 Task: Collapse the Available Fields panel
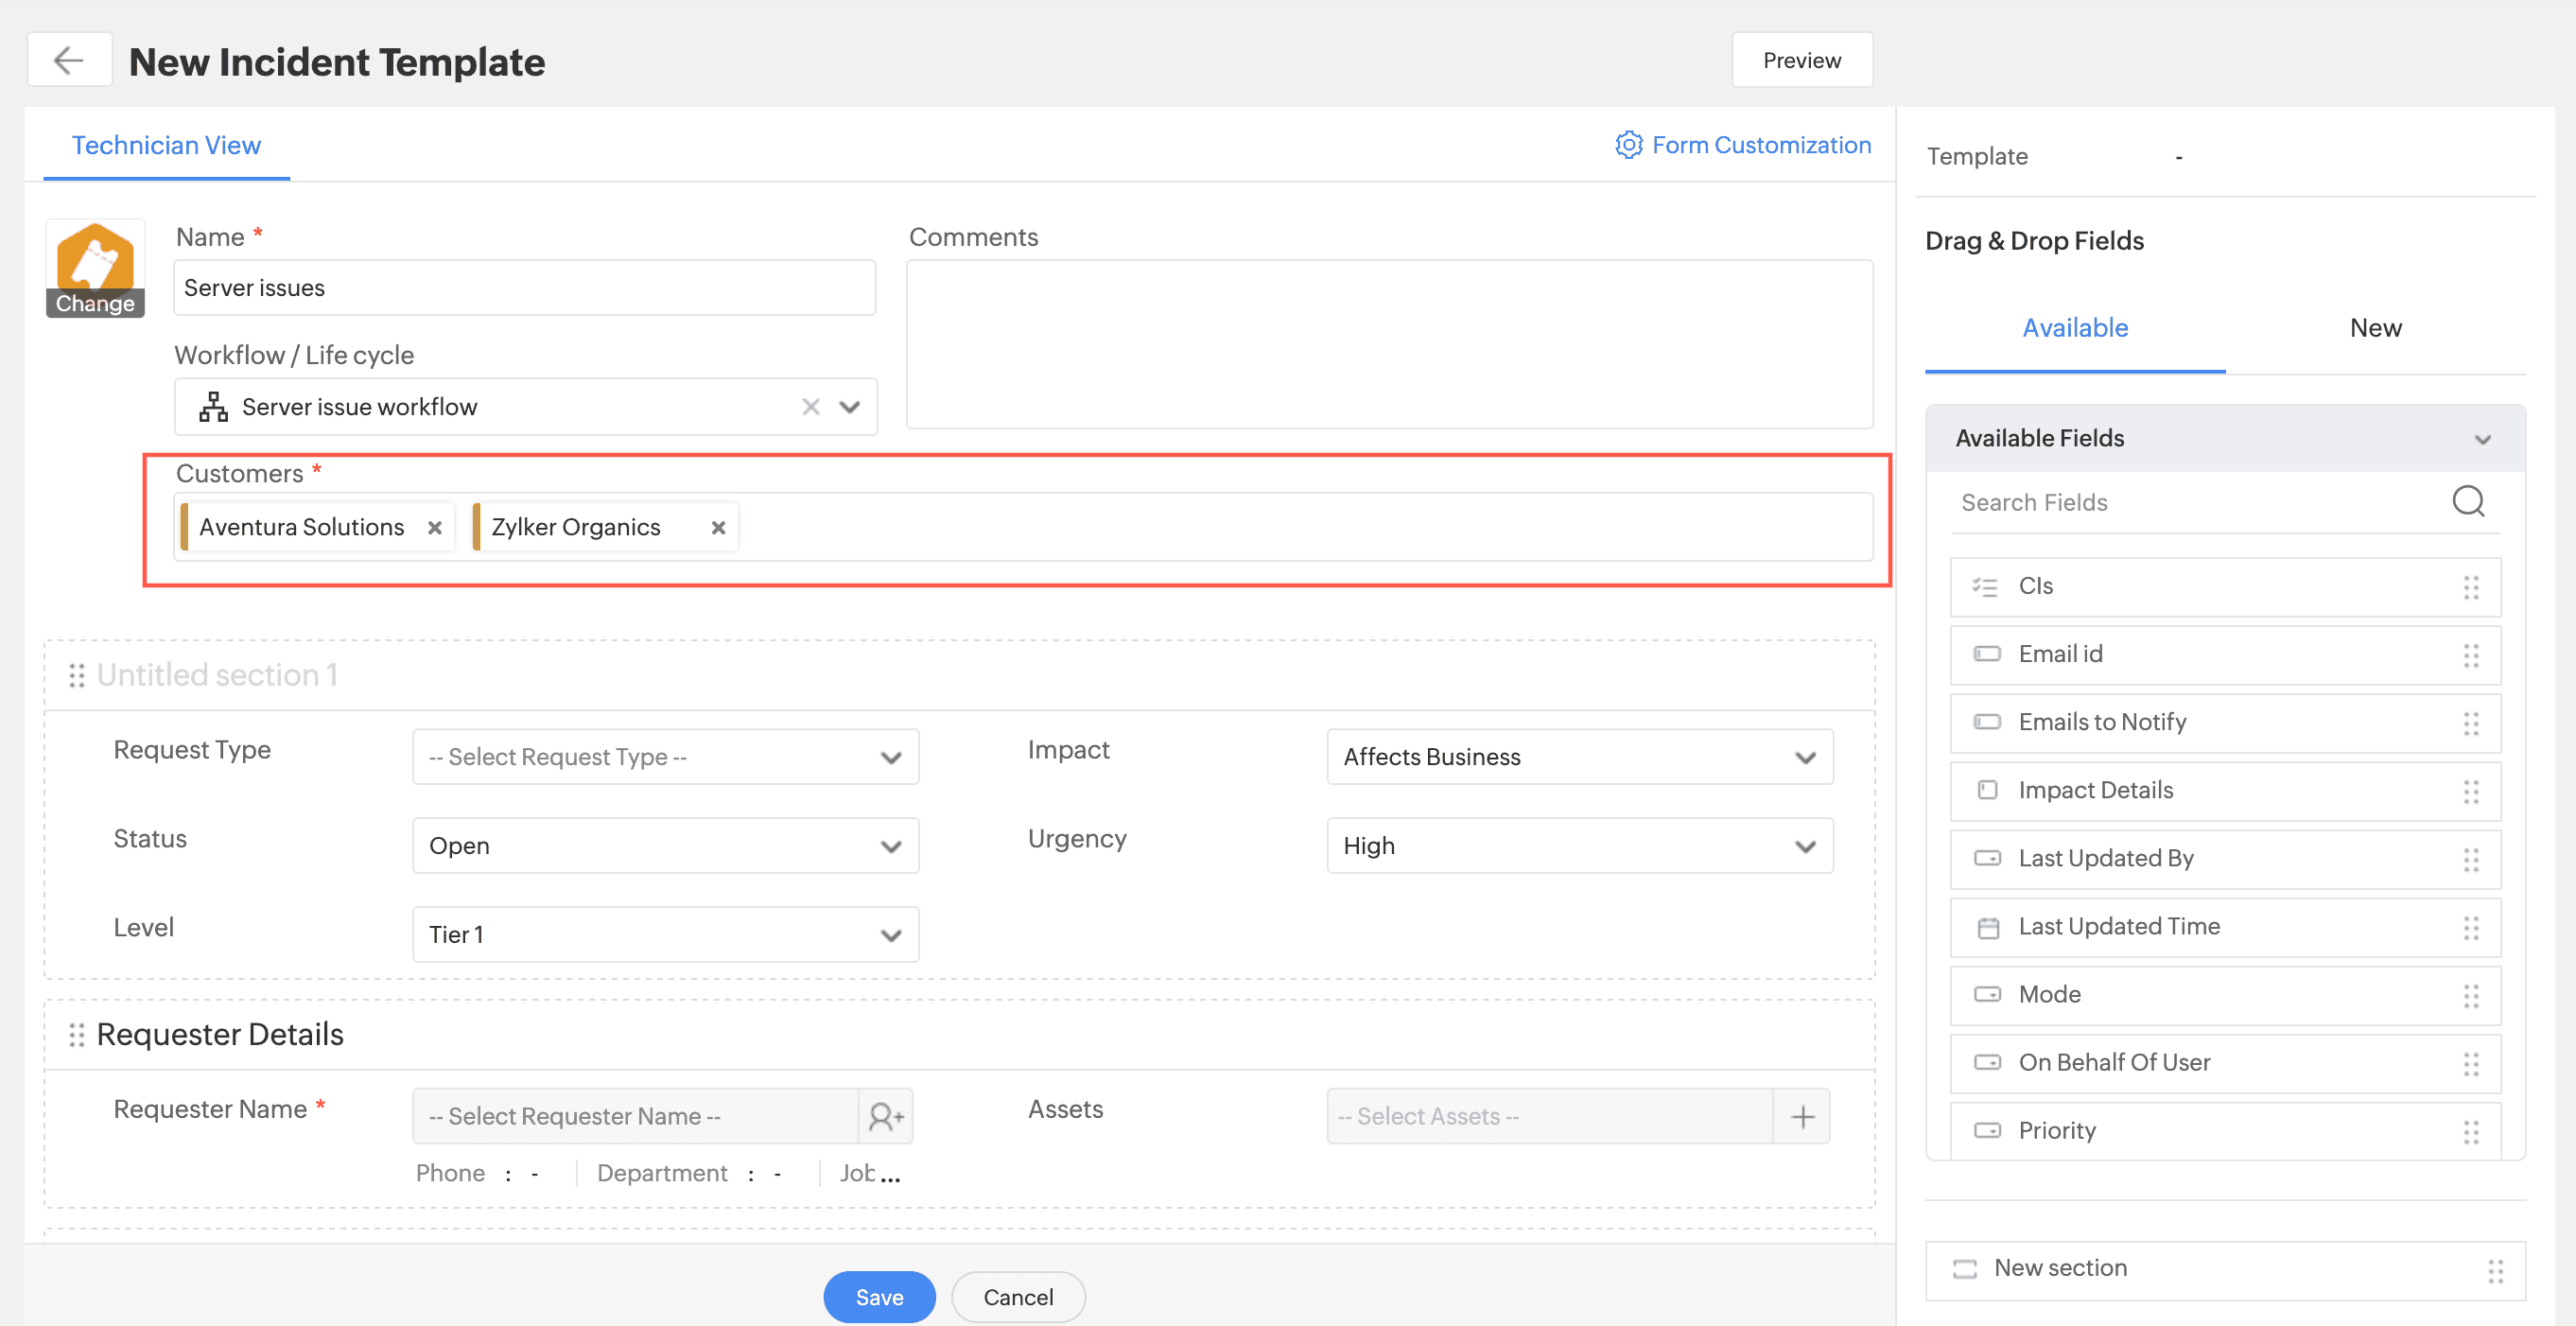coord(2482,439)
